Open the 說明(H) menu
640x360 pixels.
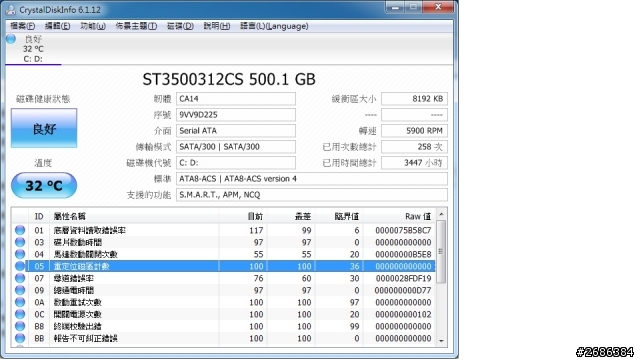[217, 26]
